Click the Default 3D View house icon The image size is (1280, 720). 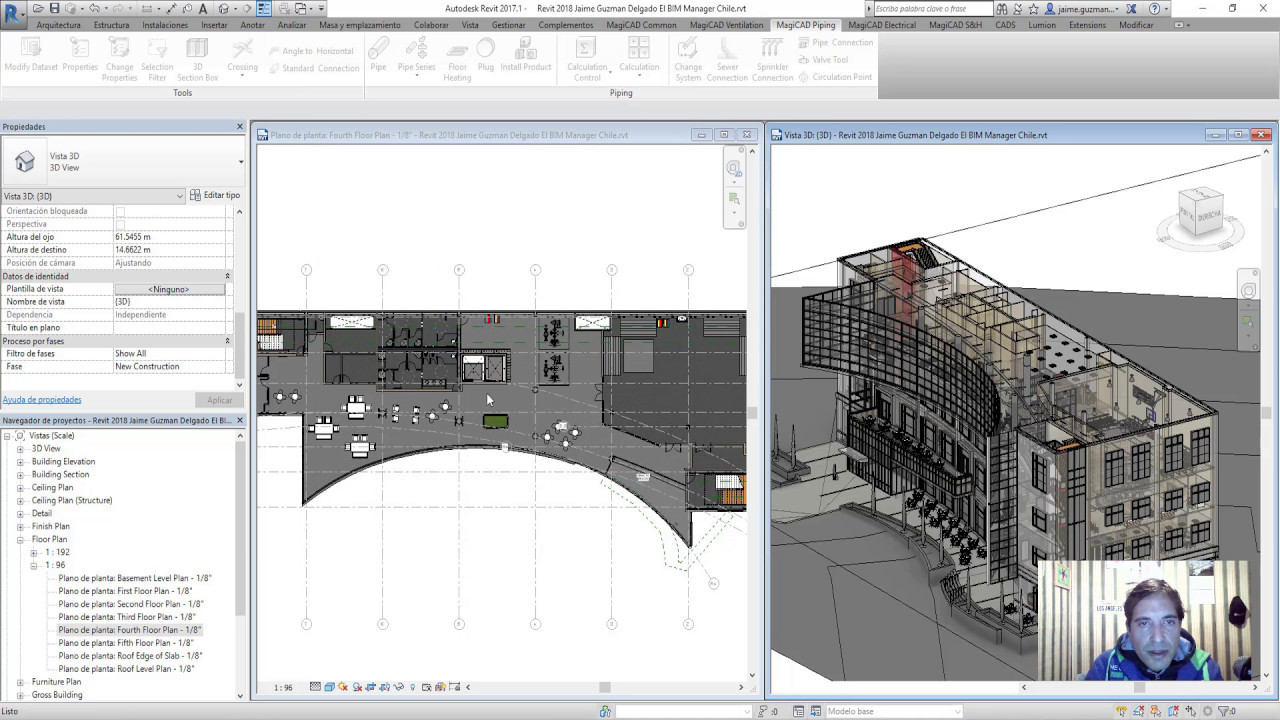224,8
